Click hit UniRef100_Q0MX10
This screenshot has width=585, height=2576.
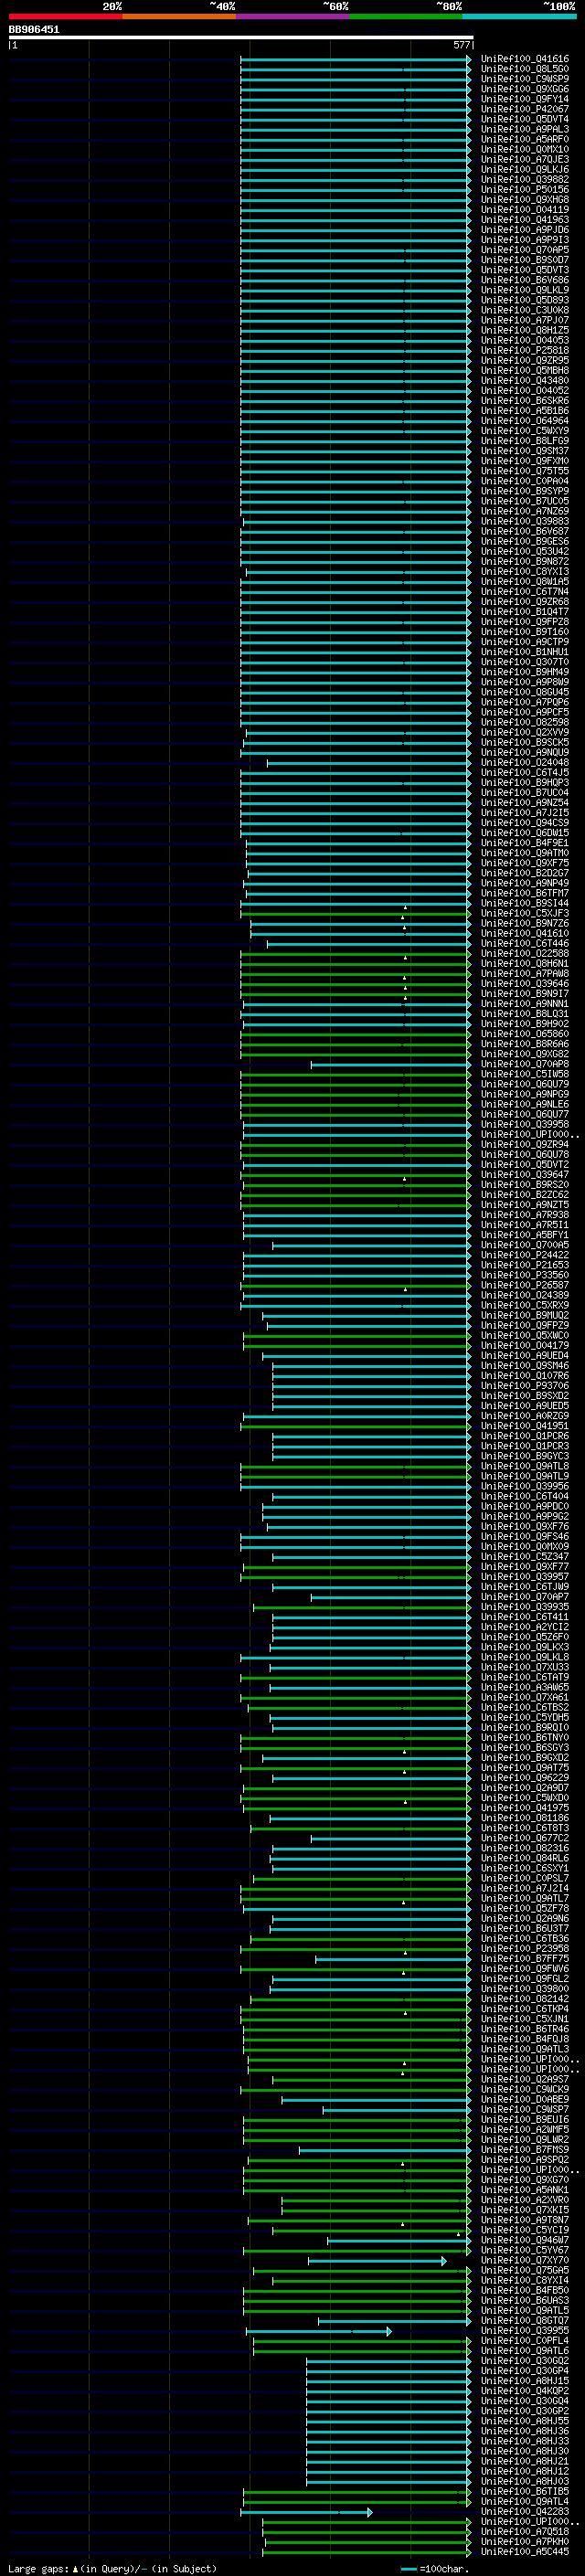pyautogui.click(x=525, y=149)
